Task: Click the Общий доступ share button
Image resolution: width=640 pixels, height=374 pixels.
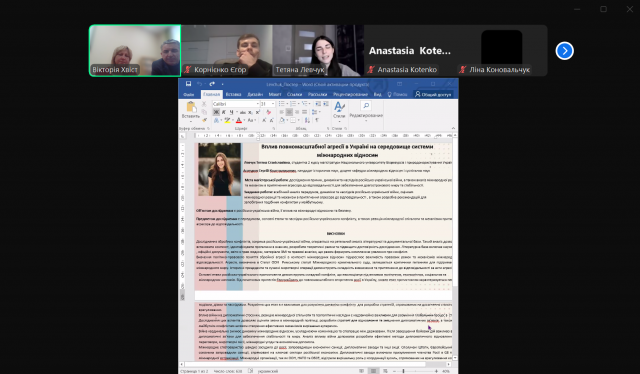Action: (433, 94)
